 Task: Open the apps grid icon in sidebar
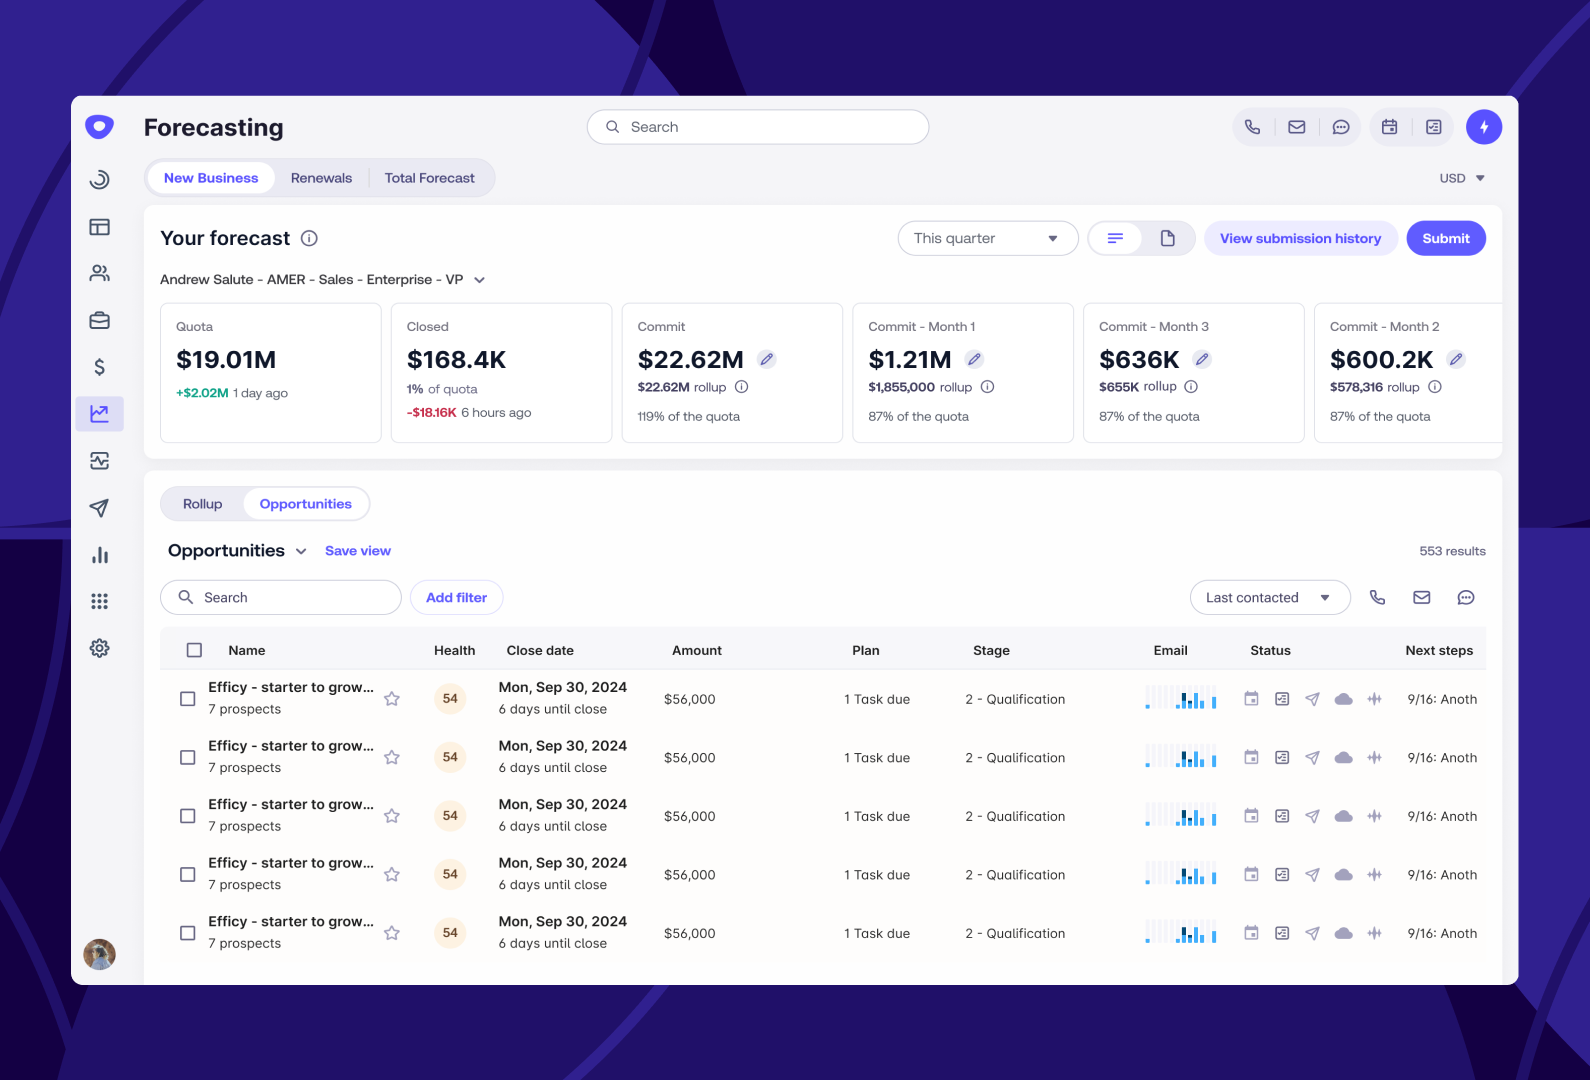pyautogui.click(x=99, y=601)
